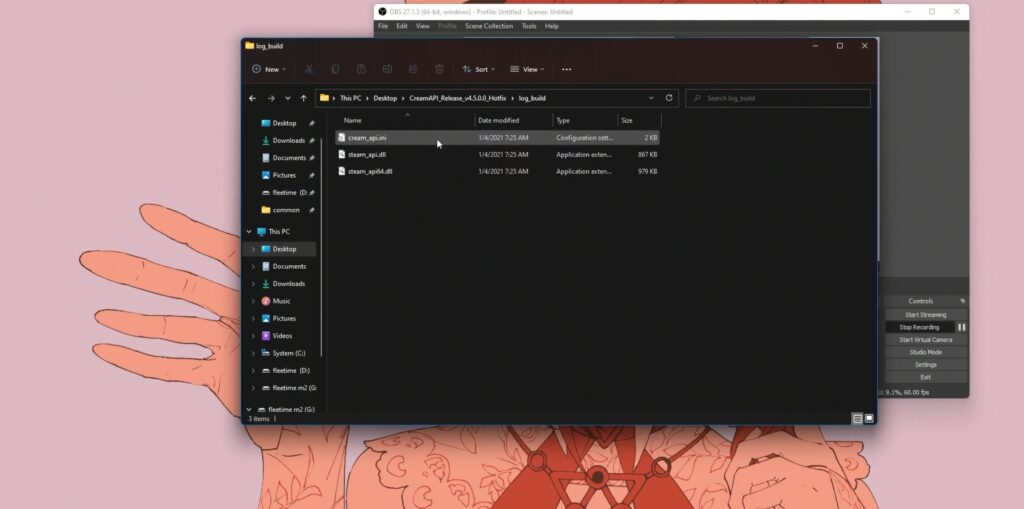Viewport: 1024px width, 509px height.
Task: Click Desktop in the address breadcrumb
Action: click(385, 98)
